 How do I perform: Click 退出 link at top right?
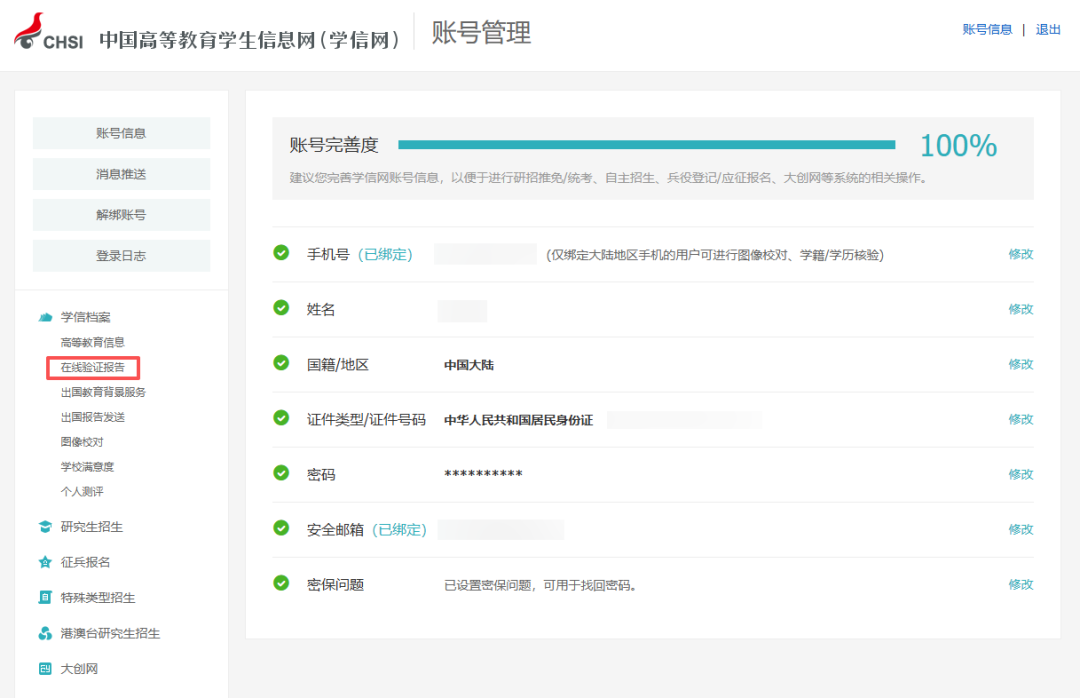pyautogui.click(x=1048, y=30)
